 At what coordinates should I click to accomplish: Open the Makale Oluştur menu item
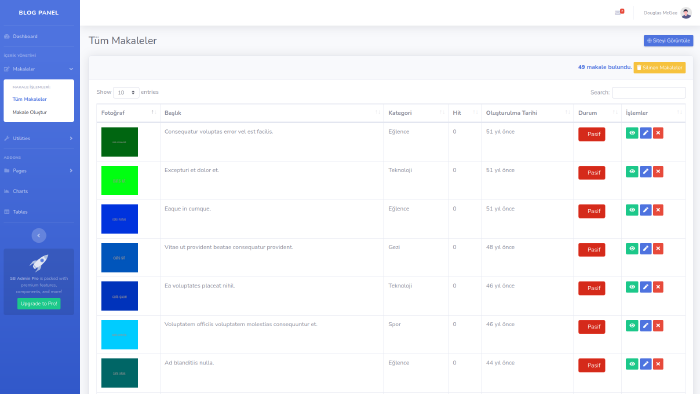30,112
